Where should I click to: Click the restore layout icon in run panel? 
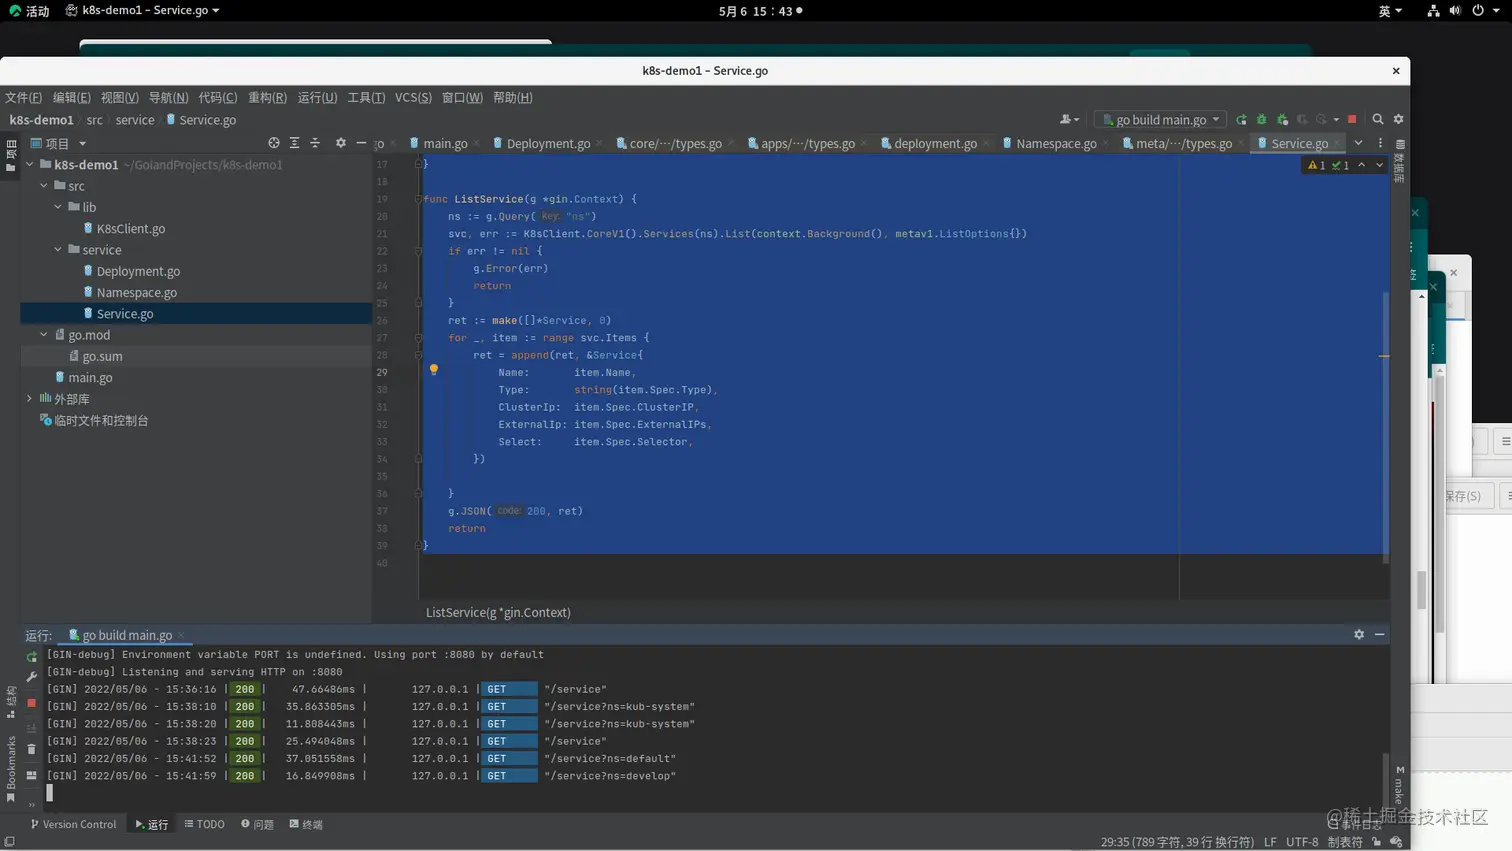pos(32,775)
